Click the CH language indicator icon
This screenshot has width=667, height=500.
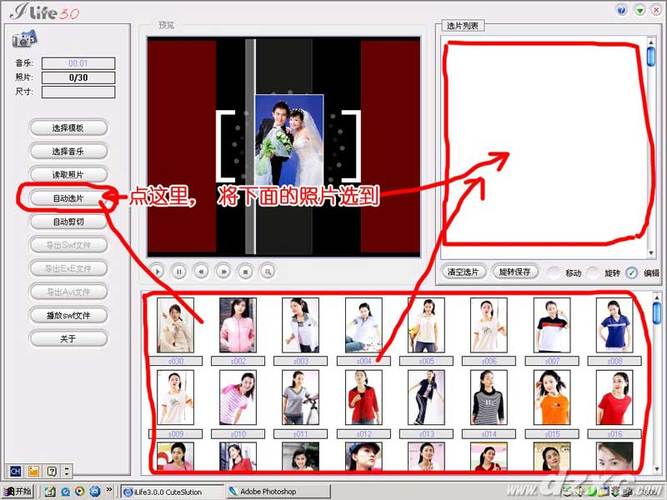pyautogui.click(x=14, y=470)
